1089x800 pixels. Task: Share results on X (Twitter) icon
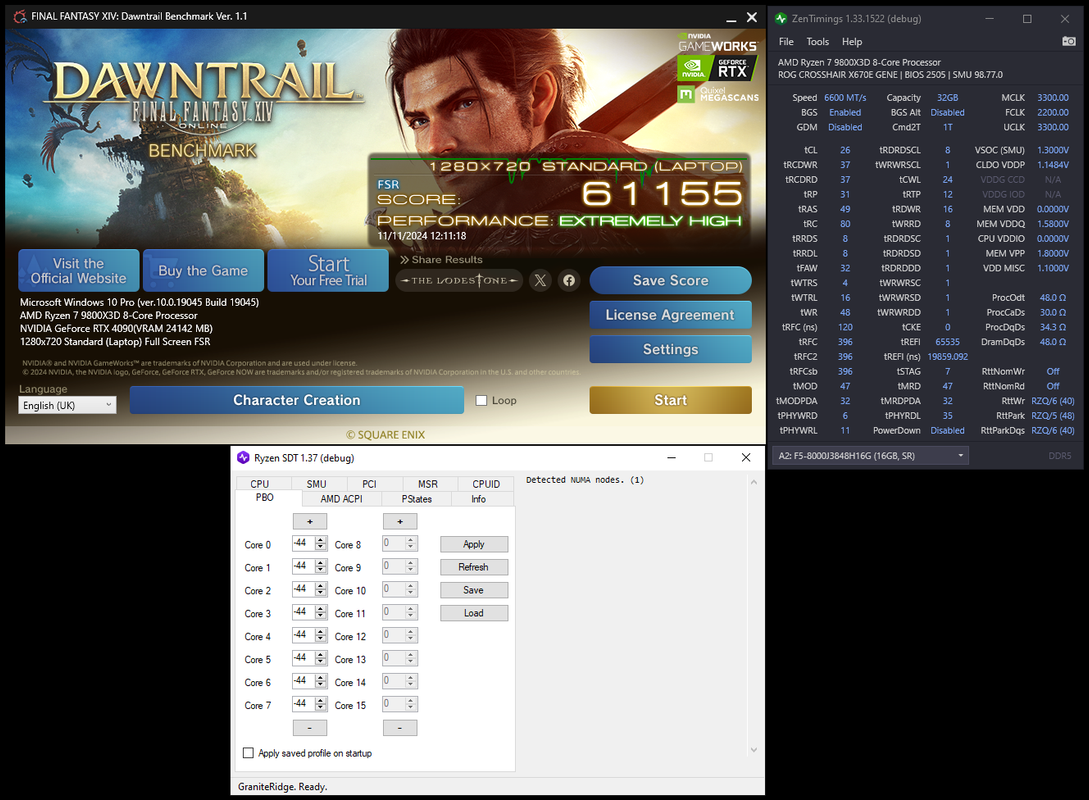540,281
